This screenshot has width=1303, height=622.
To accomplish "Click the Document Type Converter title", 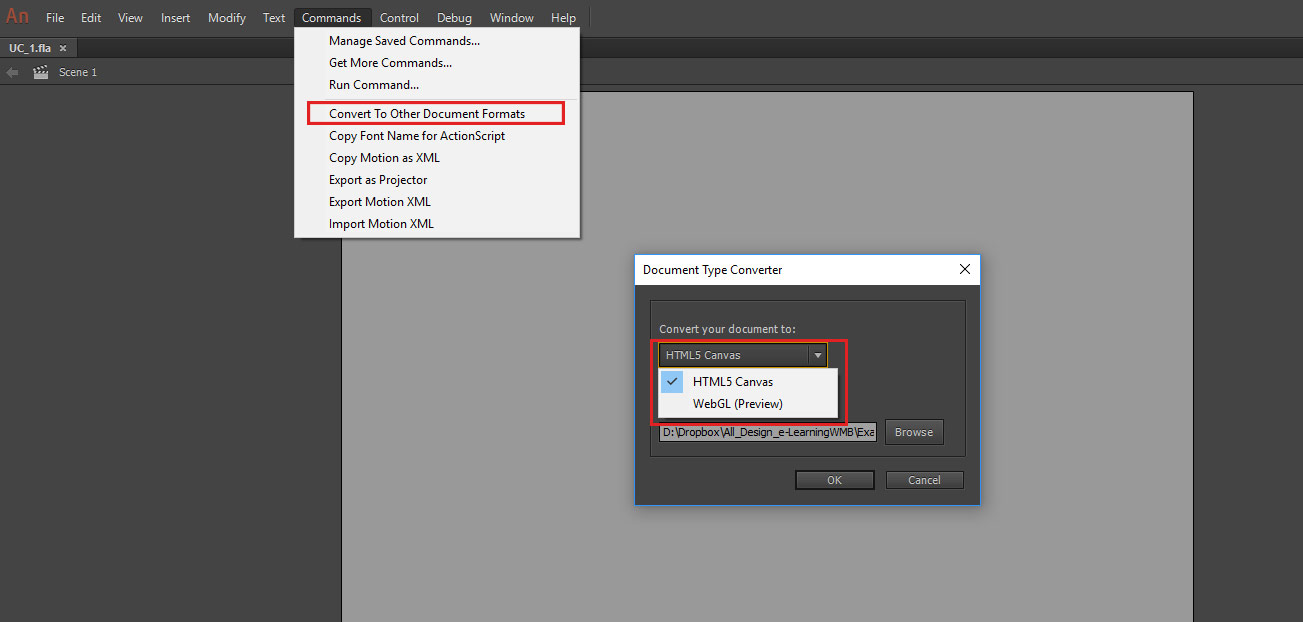I will (x=713, y=270).
